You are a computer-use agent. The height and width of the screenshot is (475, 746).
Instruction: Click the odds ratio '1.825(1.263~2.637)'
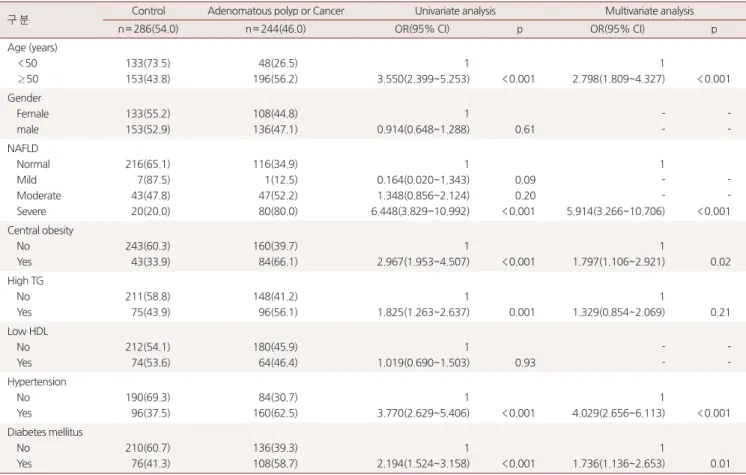point(423,312)
